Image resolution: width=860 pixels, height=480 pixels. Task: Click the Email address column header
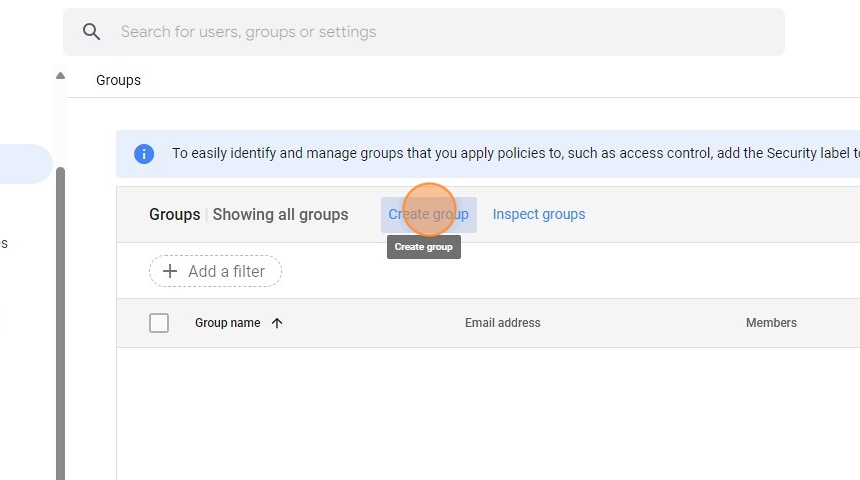point(502,323)
